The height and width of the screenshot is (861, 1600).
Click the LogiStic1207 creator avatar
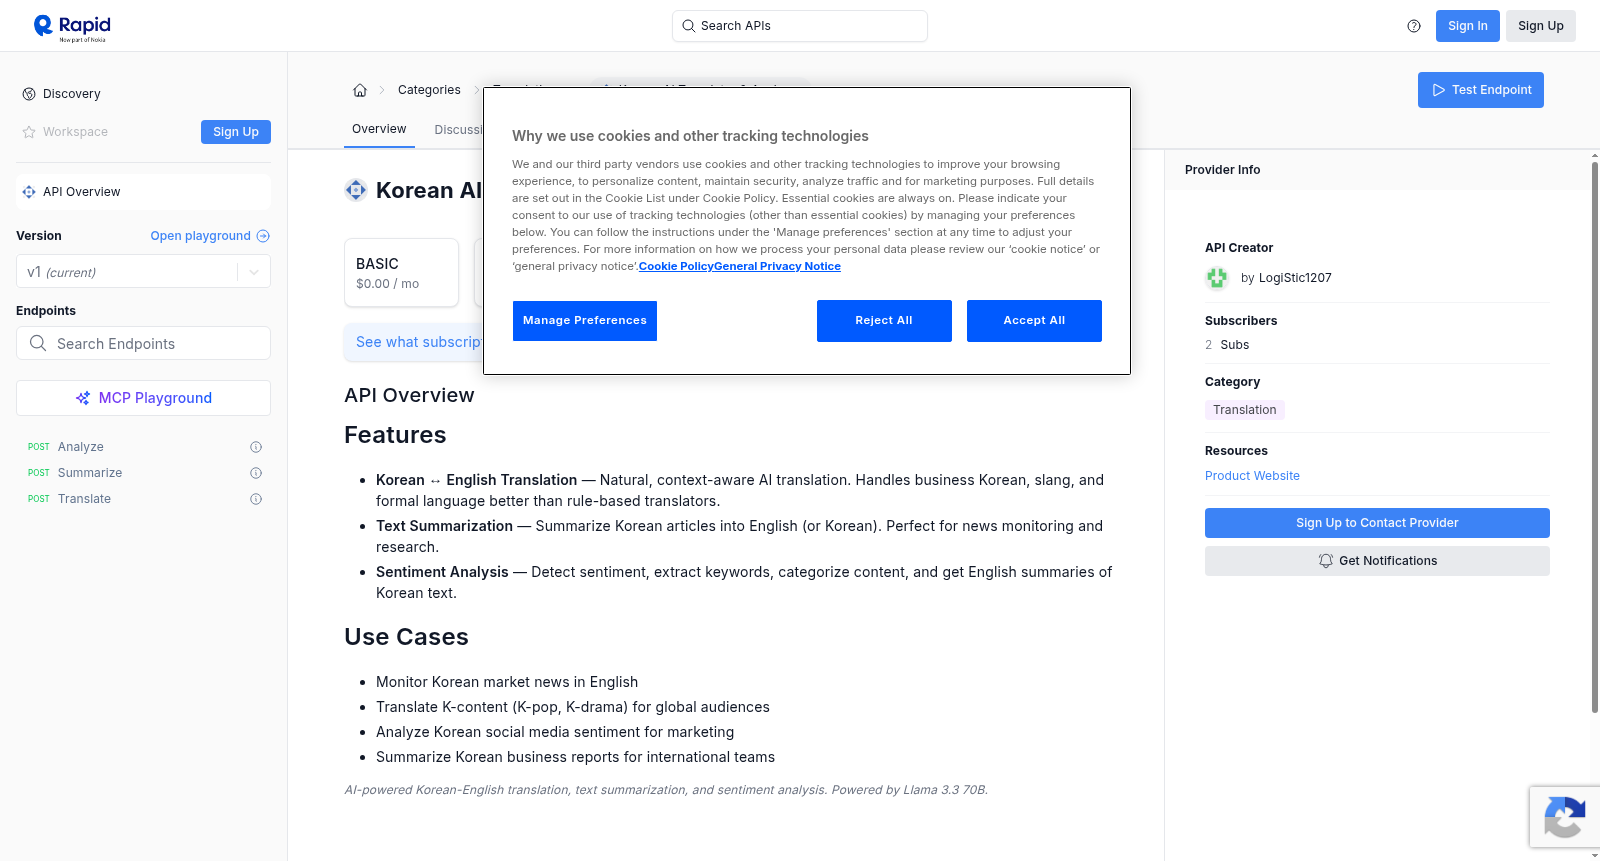(1217, 278)
